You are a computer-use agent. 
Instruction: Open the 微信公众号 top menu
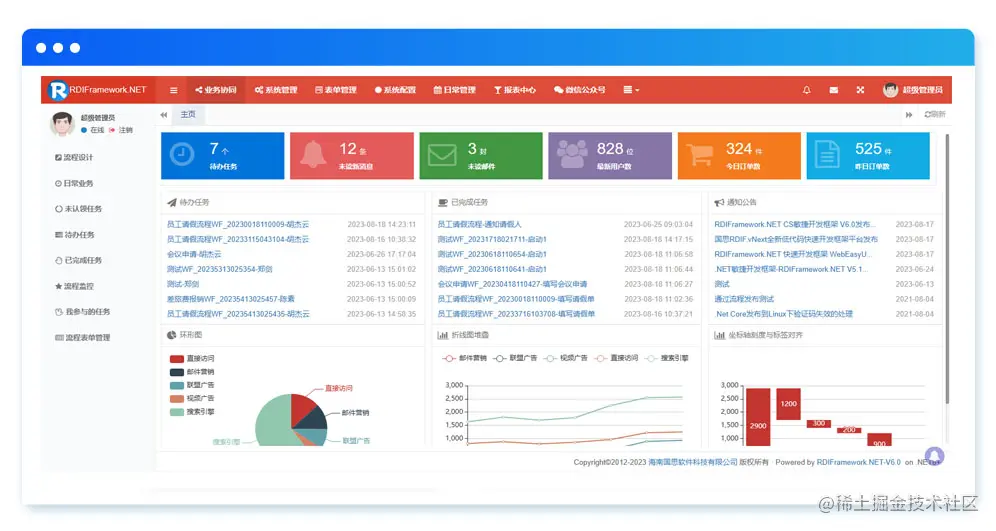click(x=579, y=90)
